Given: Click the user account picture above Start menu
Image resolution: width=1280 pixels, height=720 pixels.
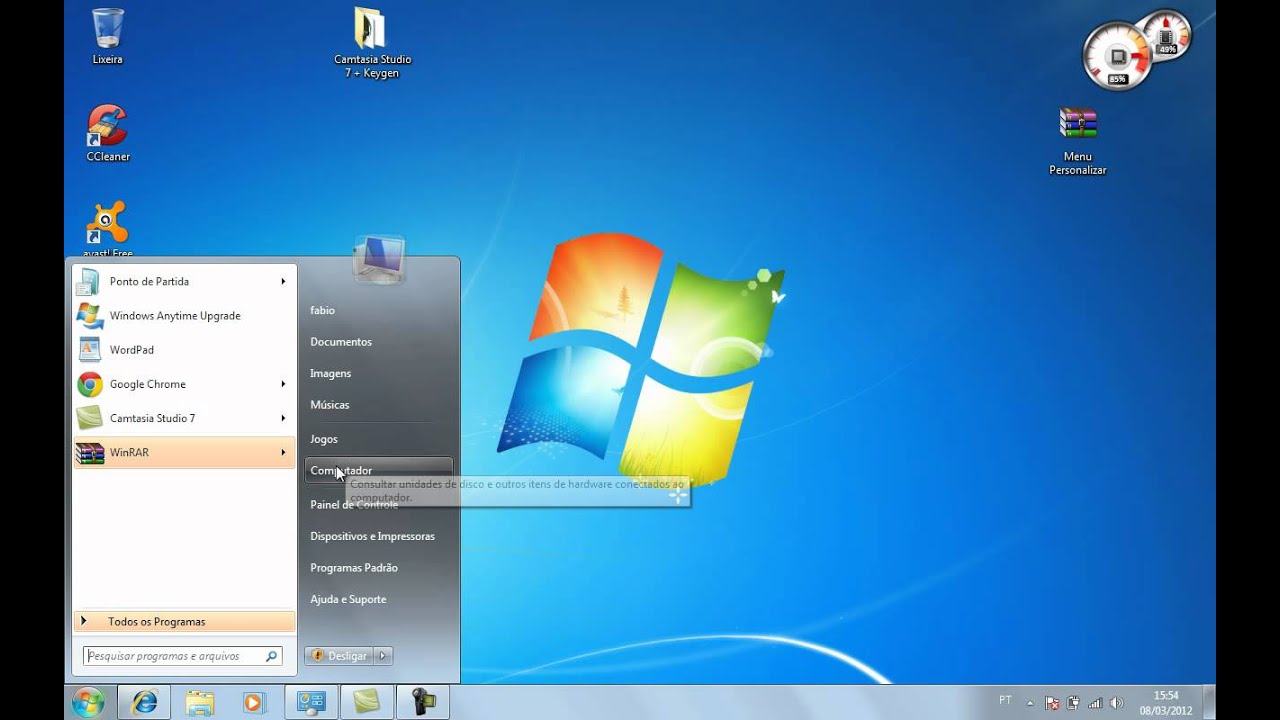Looking at the screenshot, I should [x=379, y=260].
